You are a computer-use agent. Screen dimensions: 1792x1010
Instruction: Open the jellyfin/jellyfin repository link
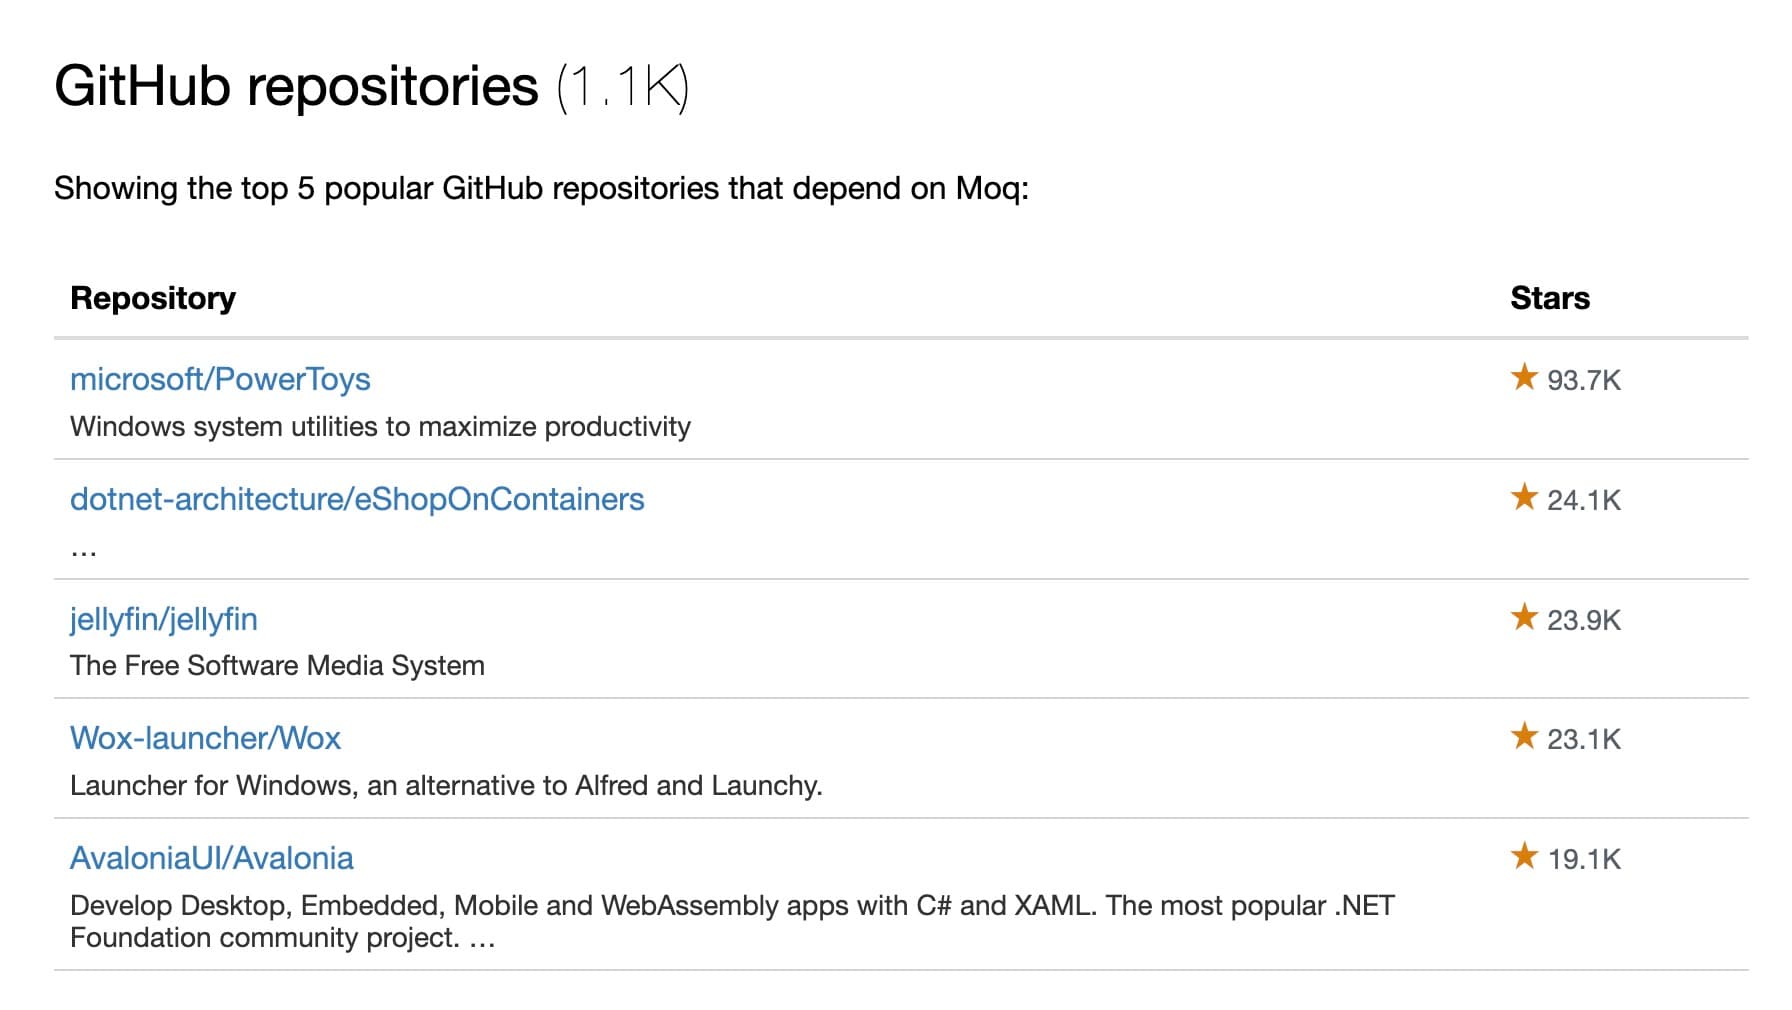point(164,619)
